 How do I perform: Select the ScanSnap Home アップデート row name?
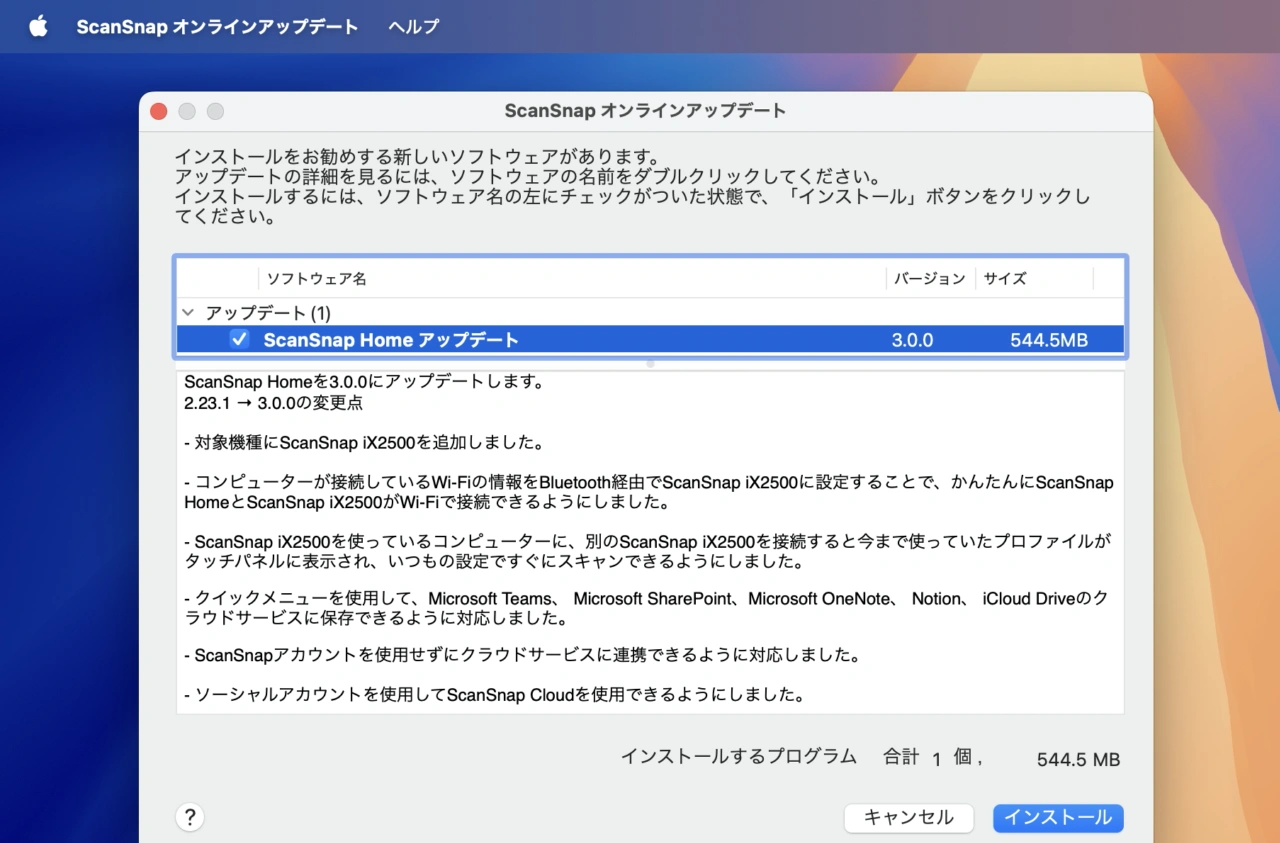click(x=391, y=340)
